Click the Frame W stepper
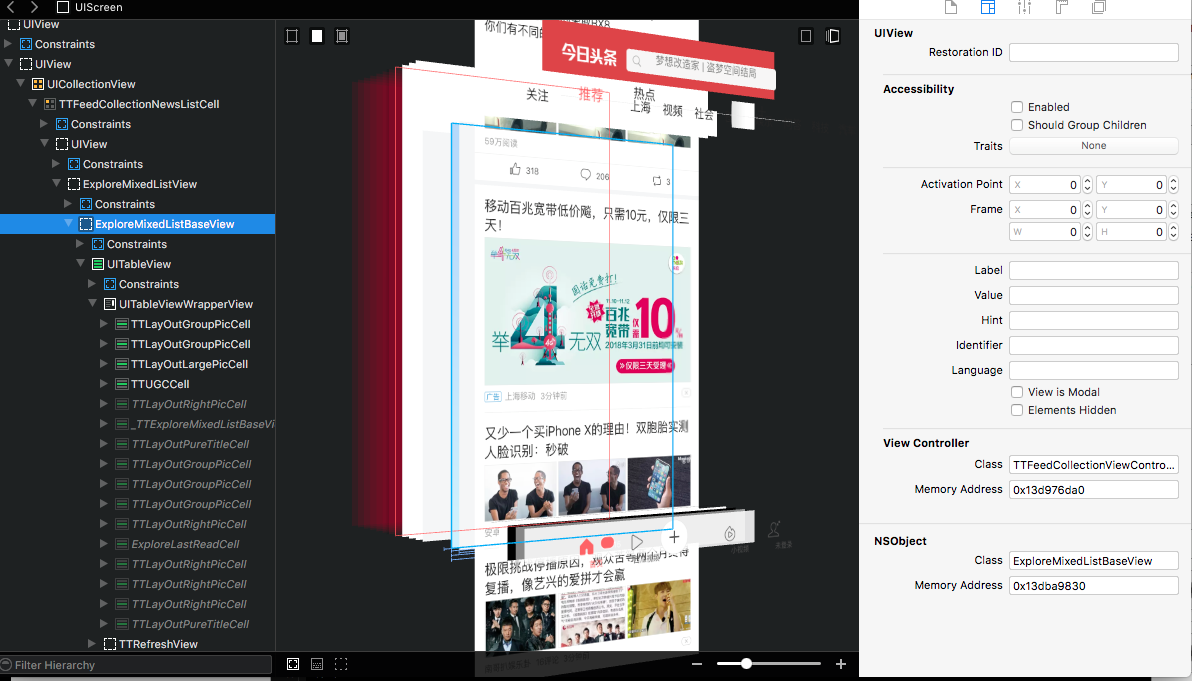 click(x=1087, y=232)
